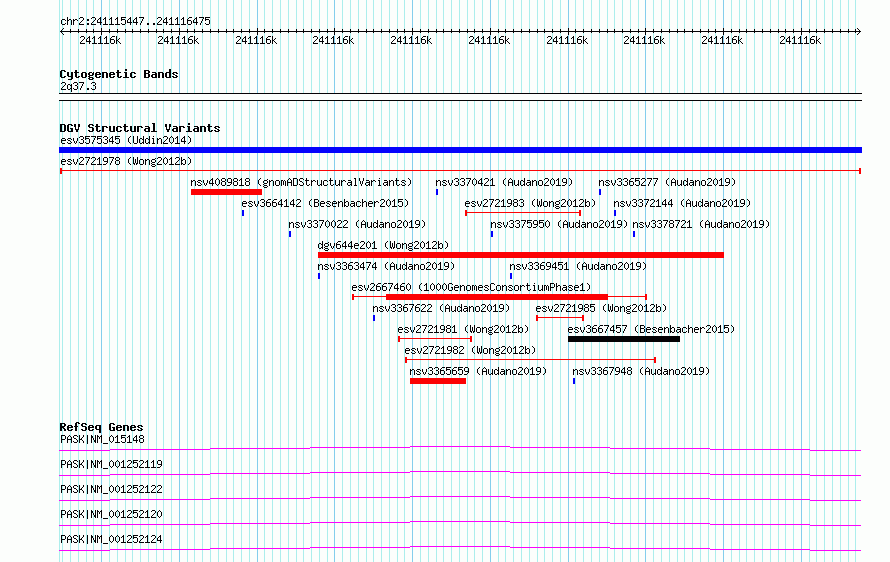Click thin red esv2721985 interval line
This screenshot has width=890, height=562.
pos(560,318)
